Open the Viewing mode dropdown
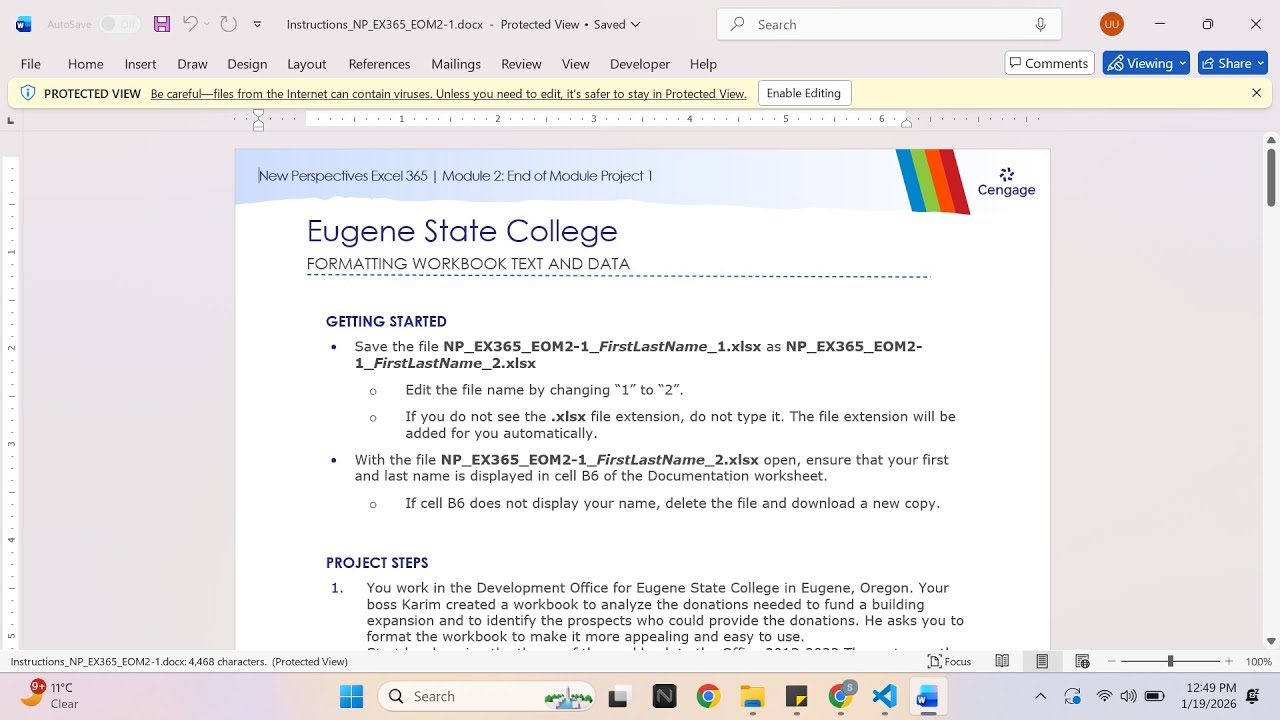 (x=1146, y=63)
